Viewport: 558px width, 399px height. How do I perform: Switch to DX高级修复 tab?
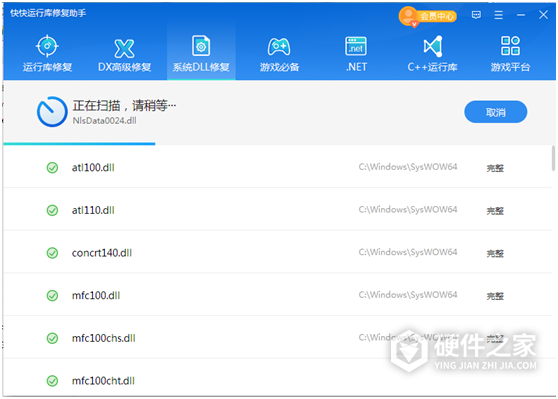pyautogui.click(x=124, y=55)
